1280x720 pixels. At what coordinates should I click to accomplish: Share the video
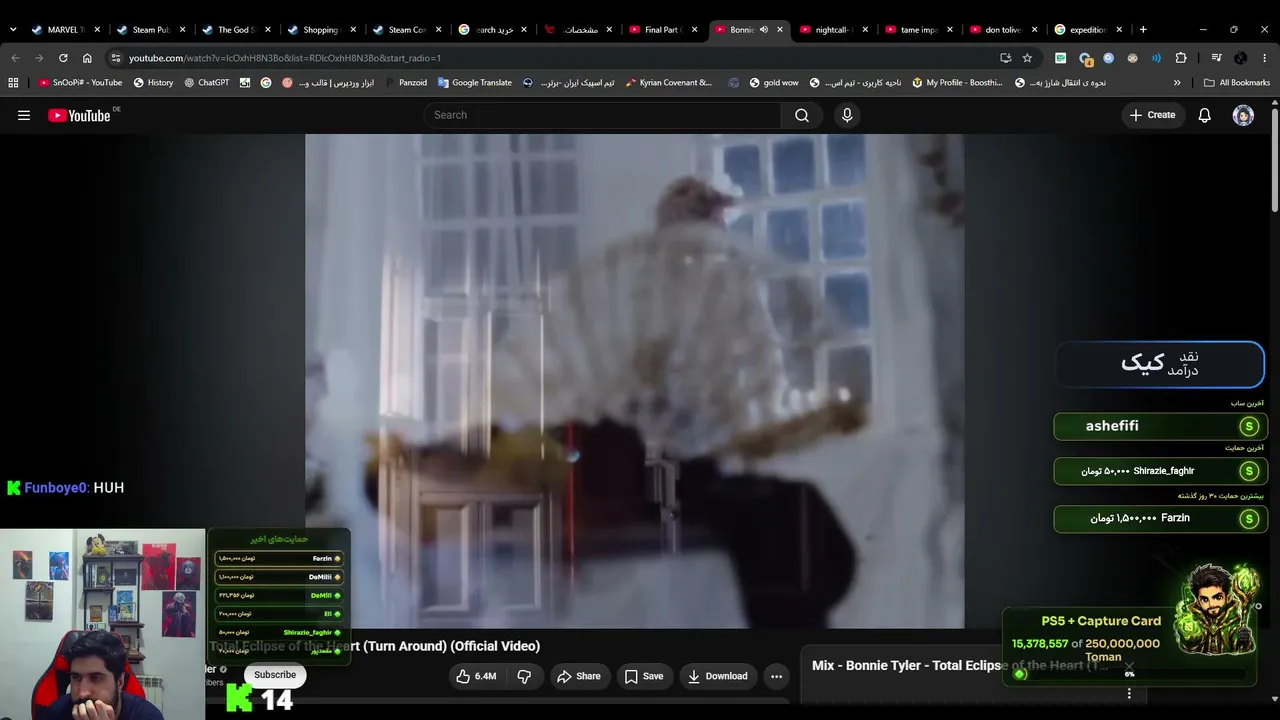(x=579, y=676)
